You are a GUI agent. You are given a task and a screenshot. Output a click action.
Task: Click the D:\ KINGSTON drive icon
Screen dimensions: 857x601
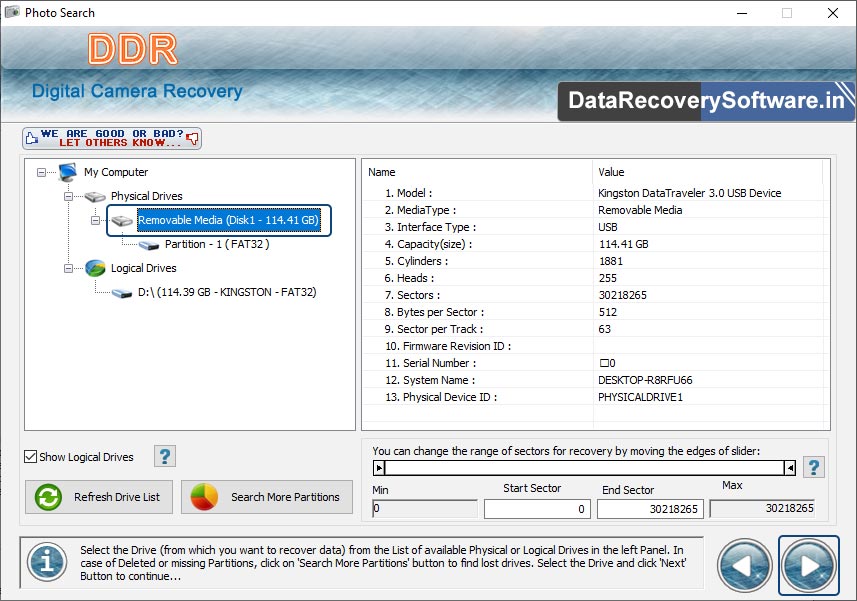tap(122, 293)
